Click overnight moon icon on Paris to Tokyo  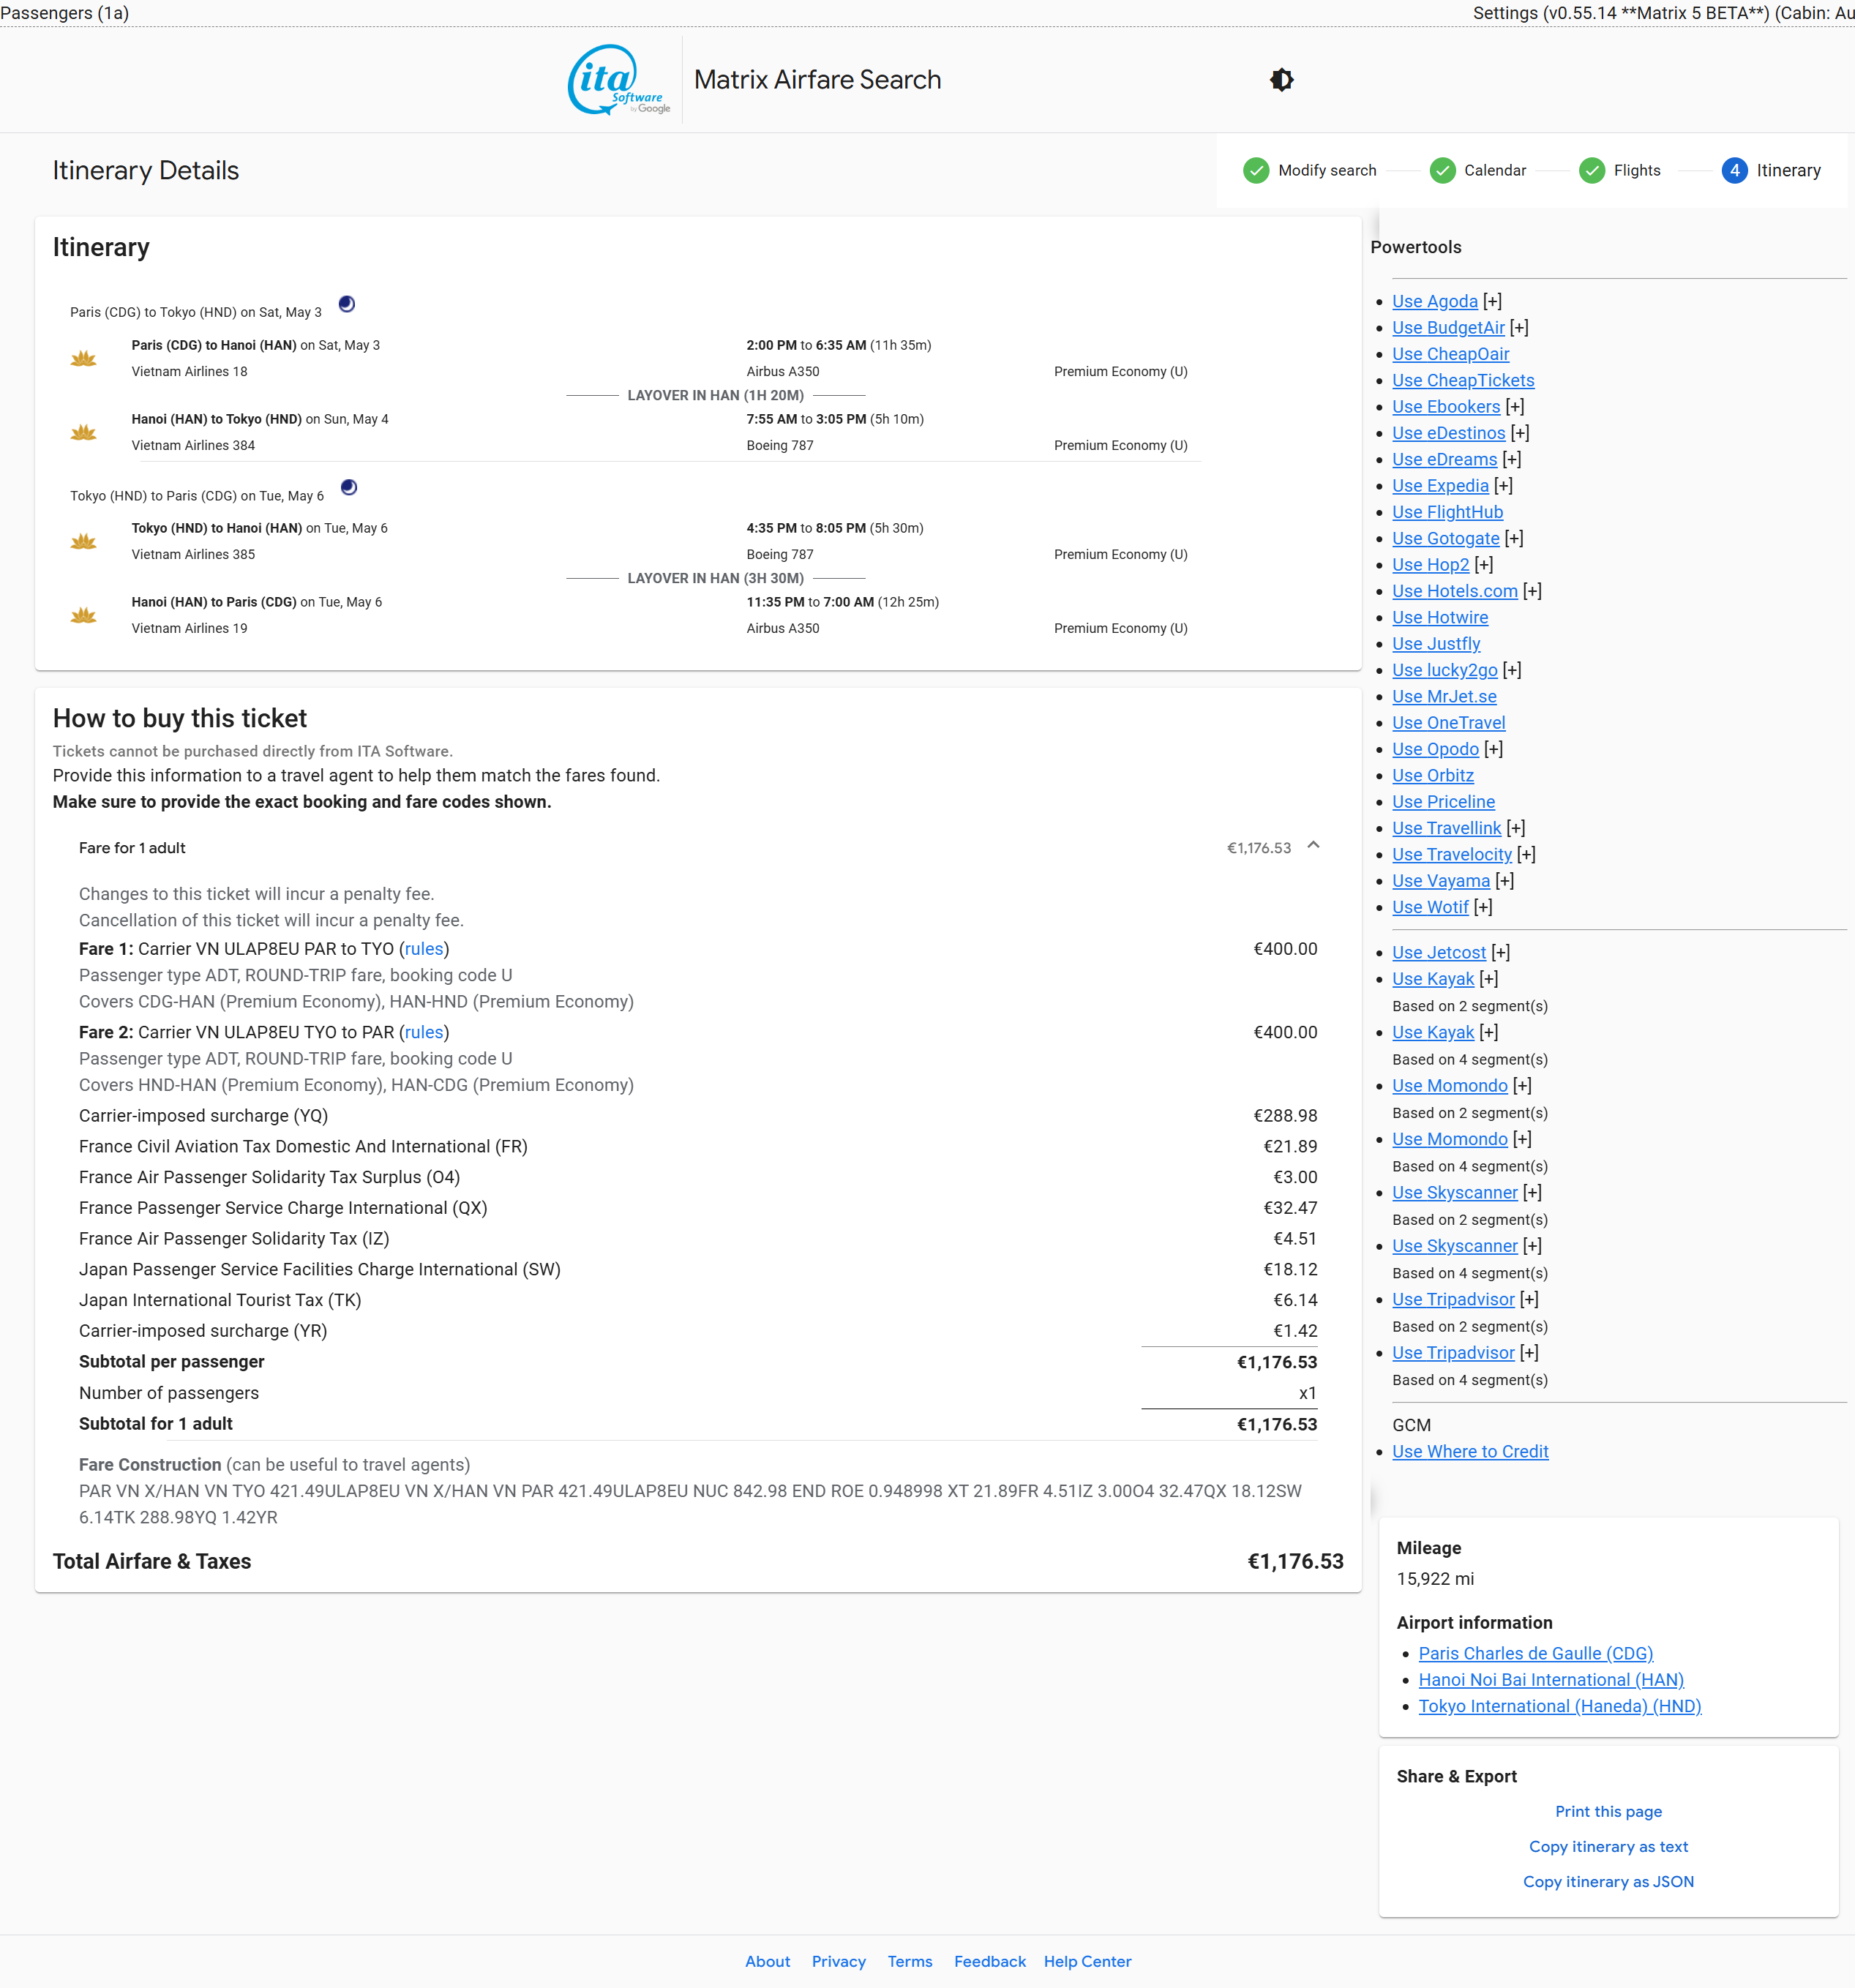coord(347,304)
